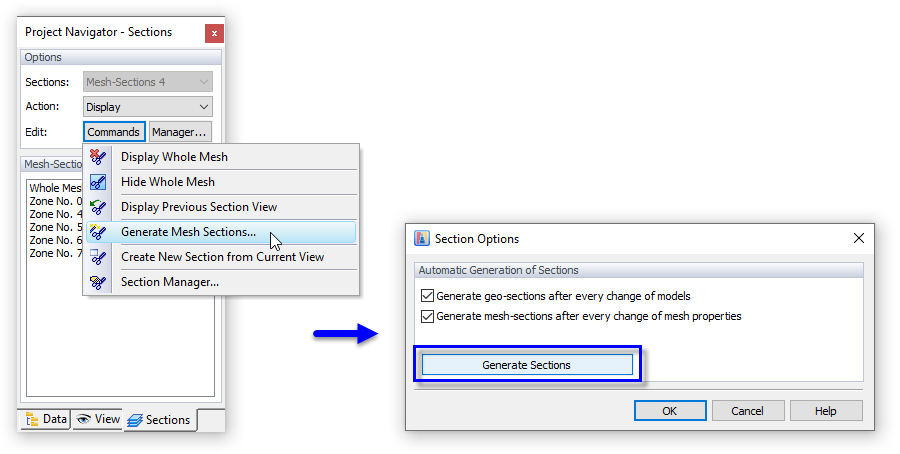Choose Generate Mesh Sections from the menu
Screen dimensions: 900x454
click(188, 232)
